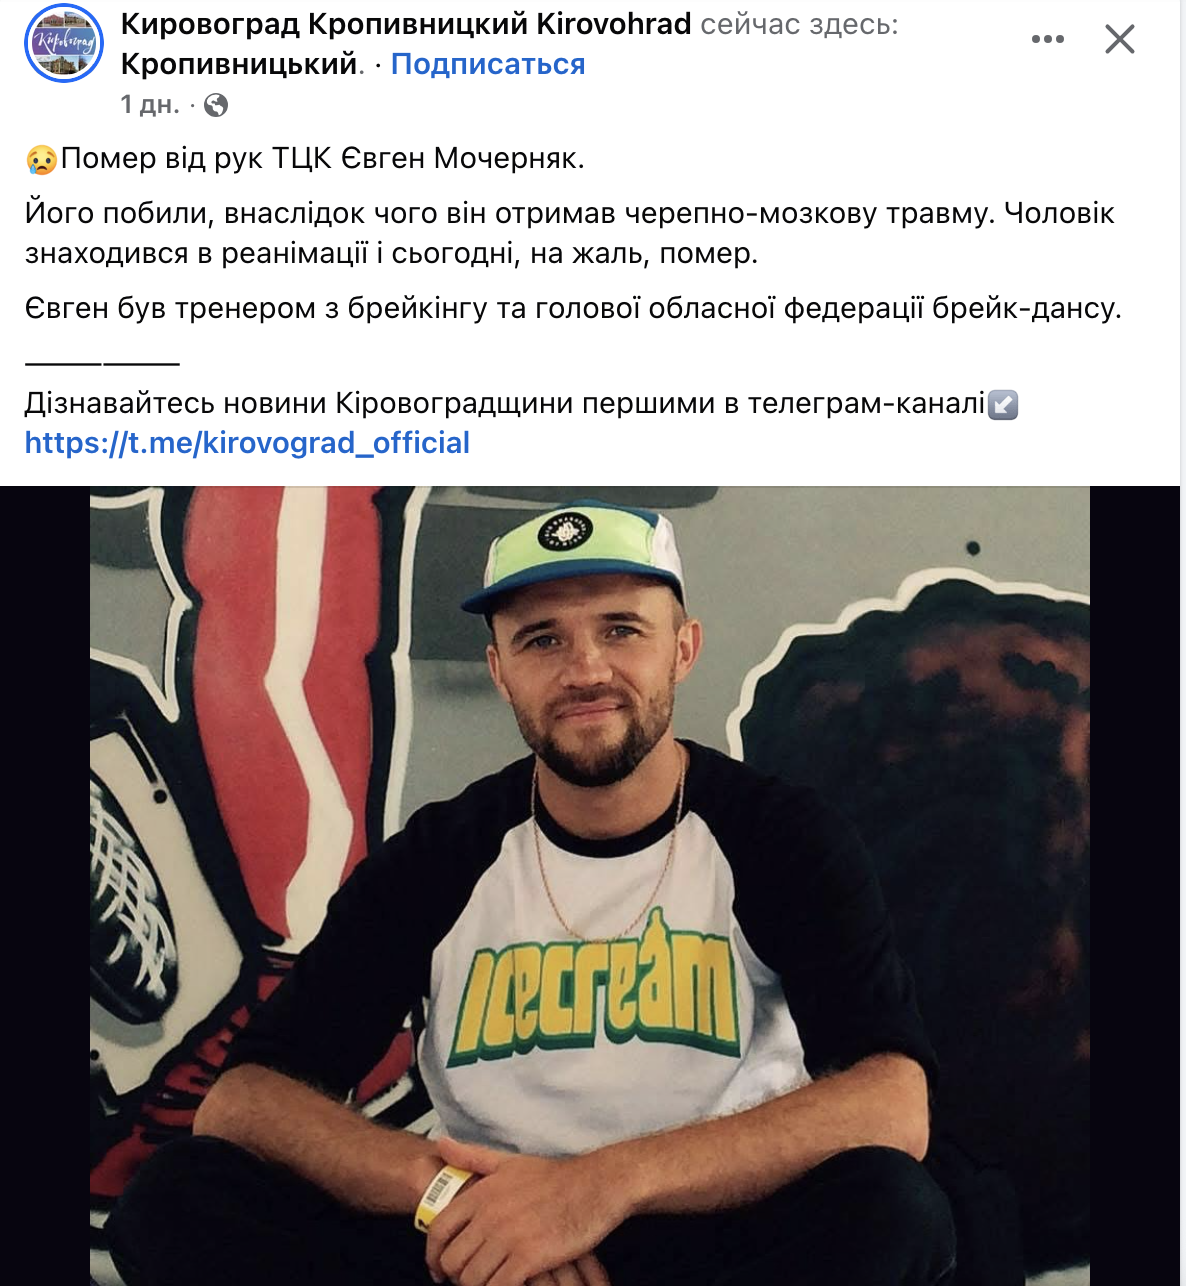
Task: Open the Кропивницький location link
Action: [x=238, y=64]
